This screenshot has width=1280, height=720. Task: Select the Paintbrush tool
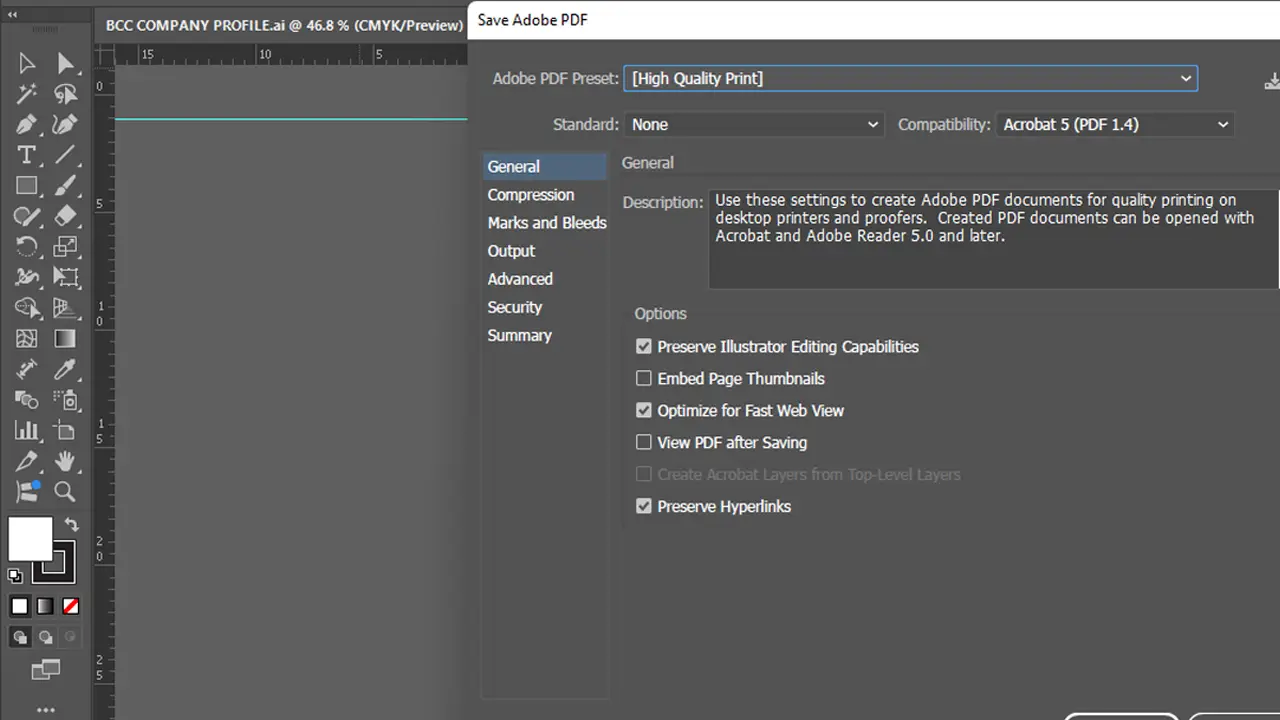click(x=66, y=185)
